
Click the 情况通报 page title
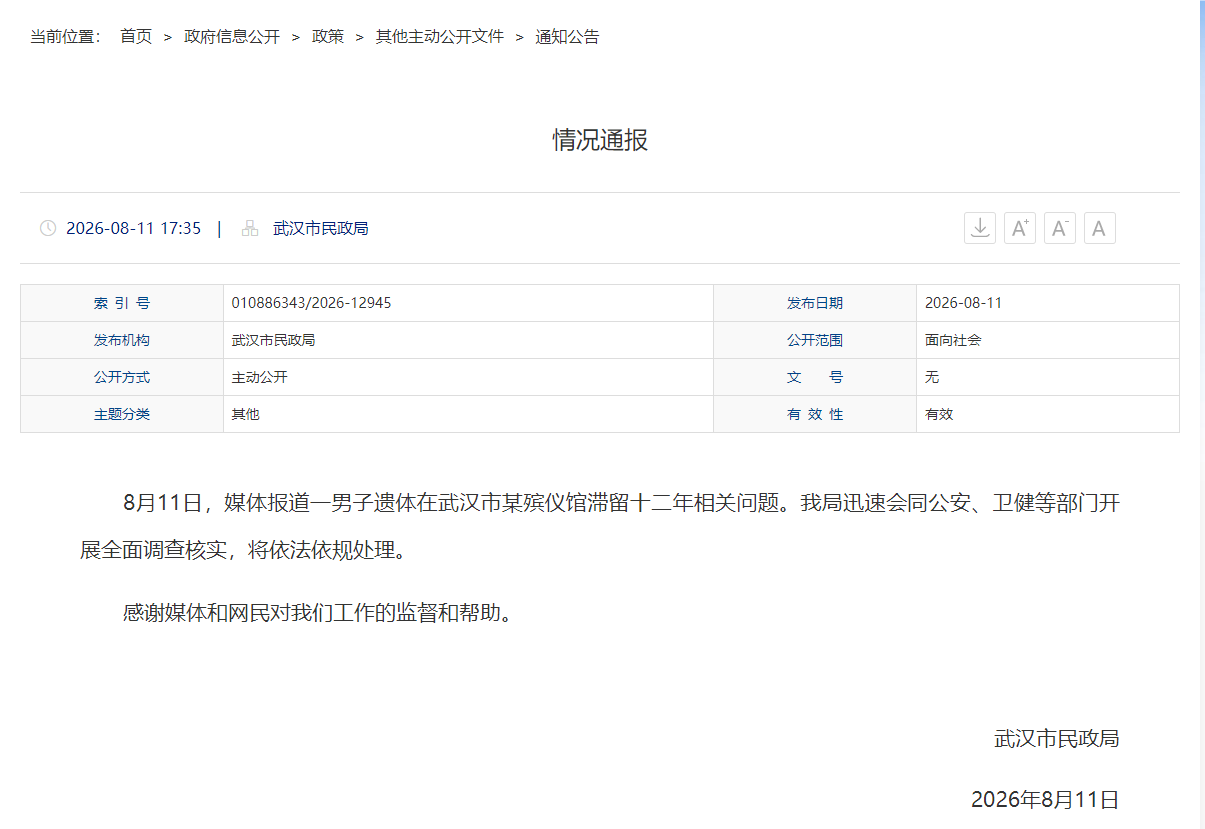[x=600, y=140]
